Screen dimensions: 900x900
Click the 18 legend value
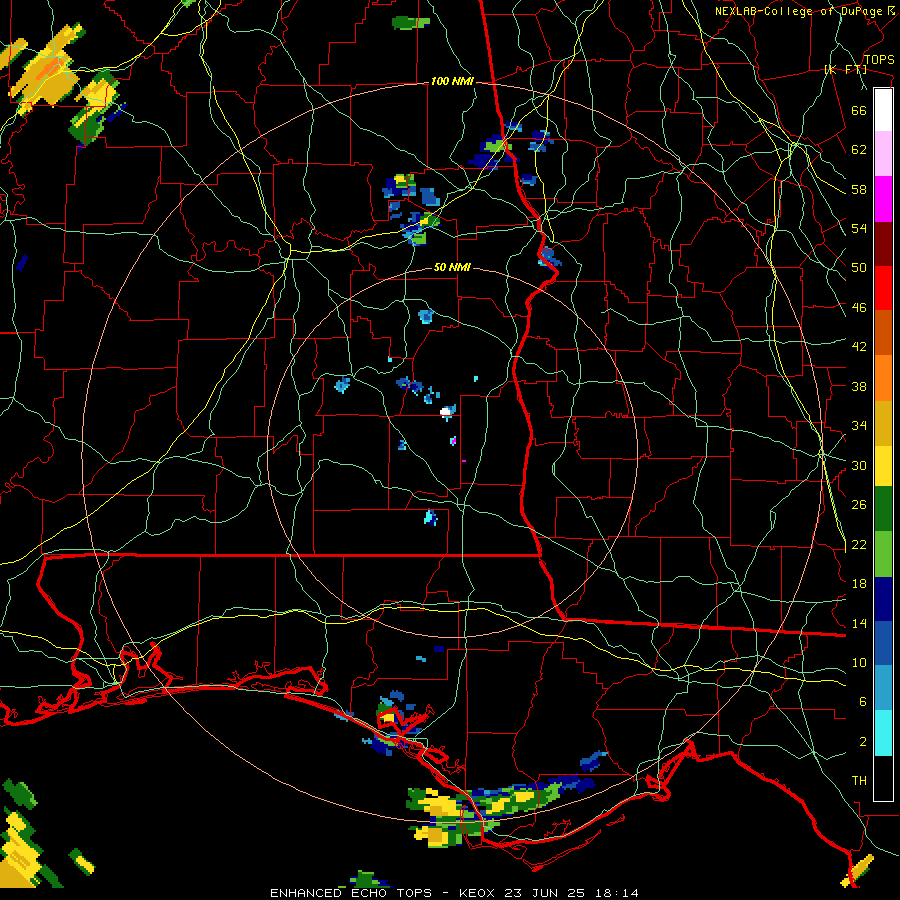coord(859,584)
